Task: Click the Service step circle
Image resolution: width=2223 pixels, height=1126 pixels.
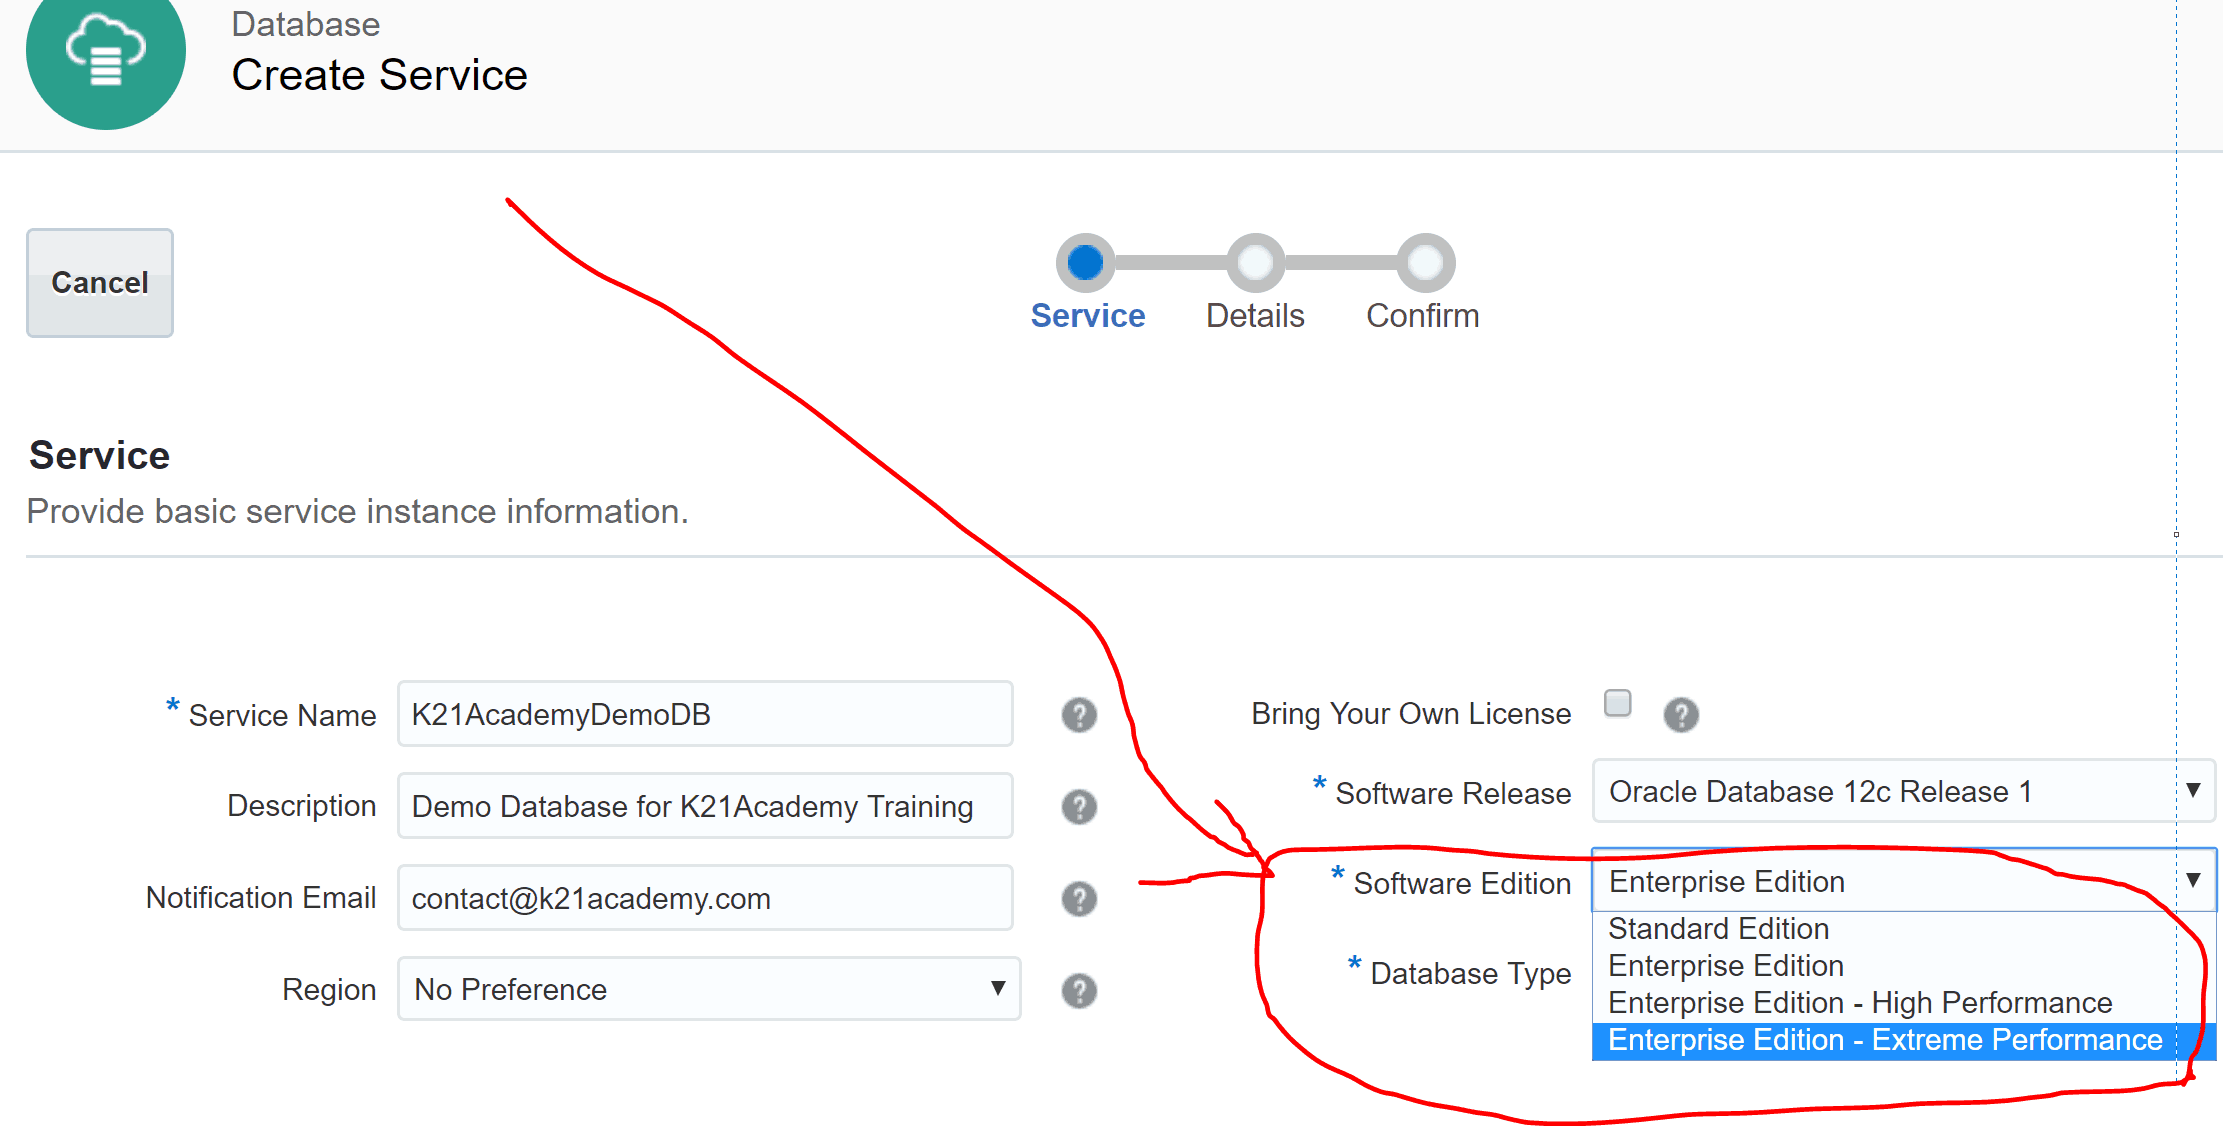Action: point(1085,263)
